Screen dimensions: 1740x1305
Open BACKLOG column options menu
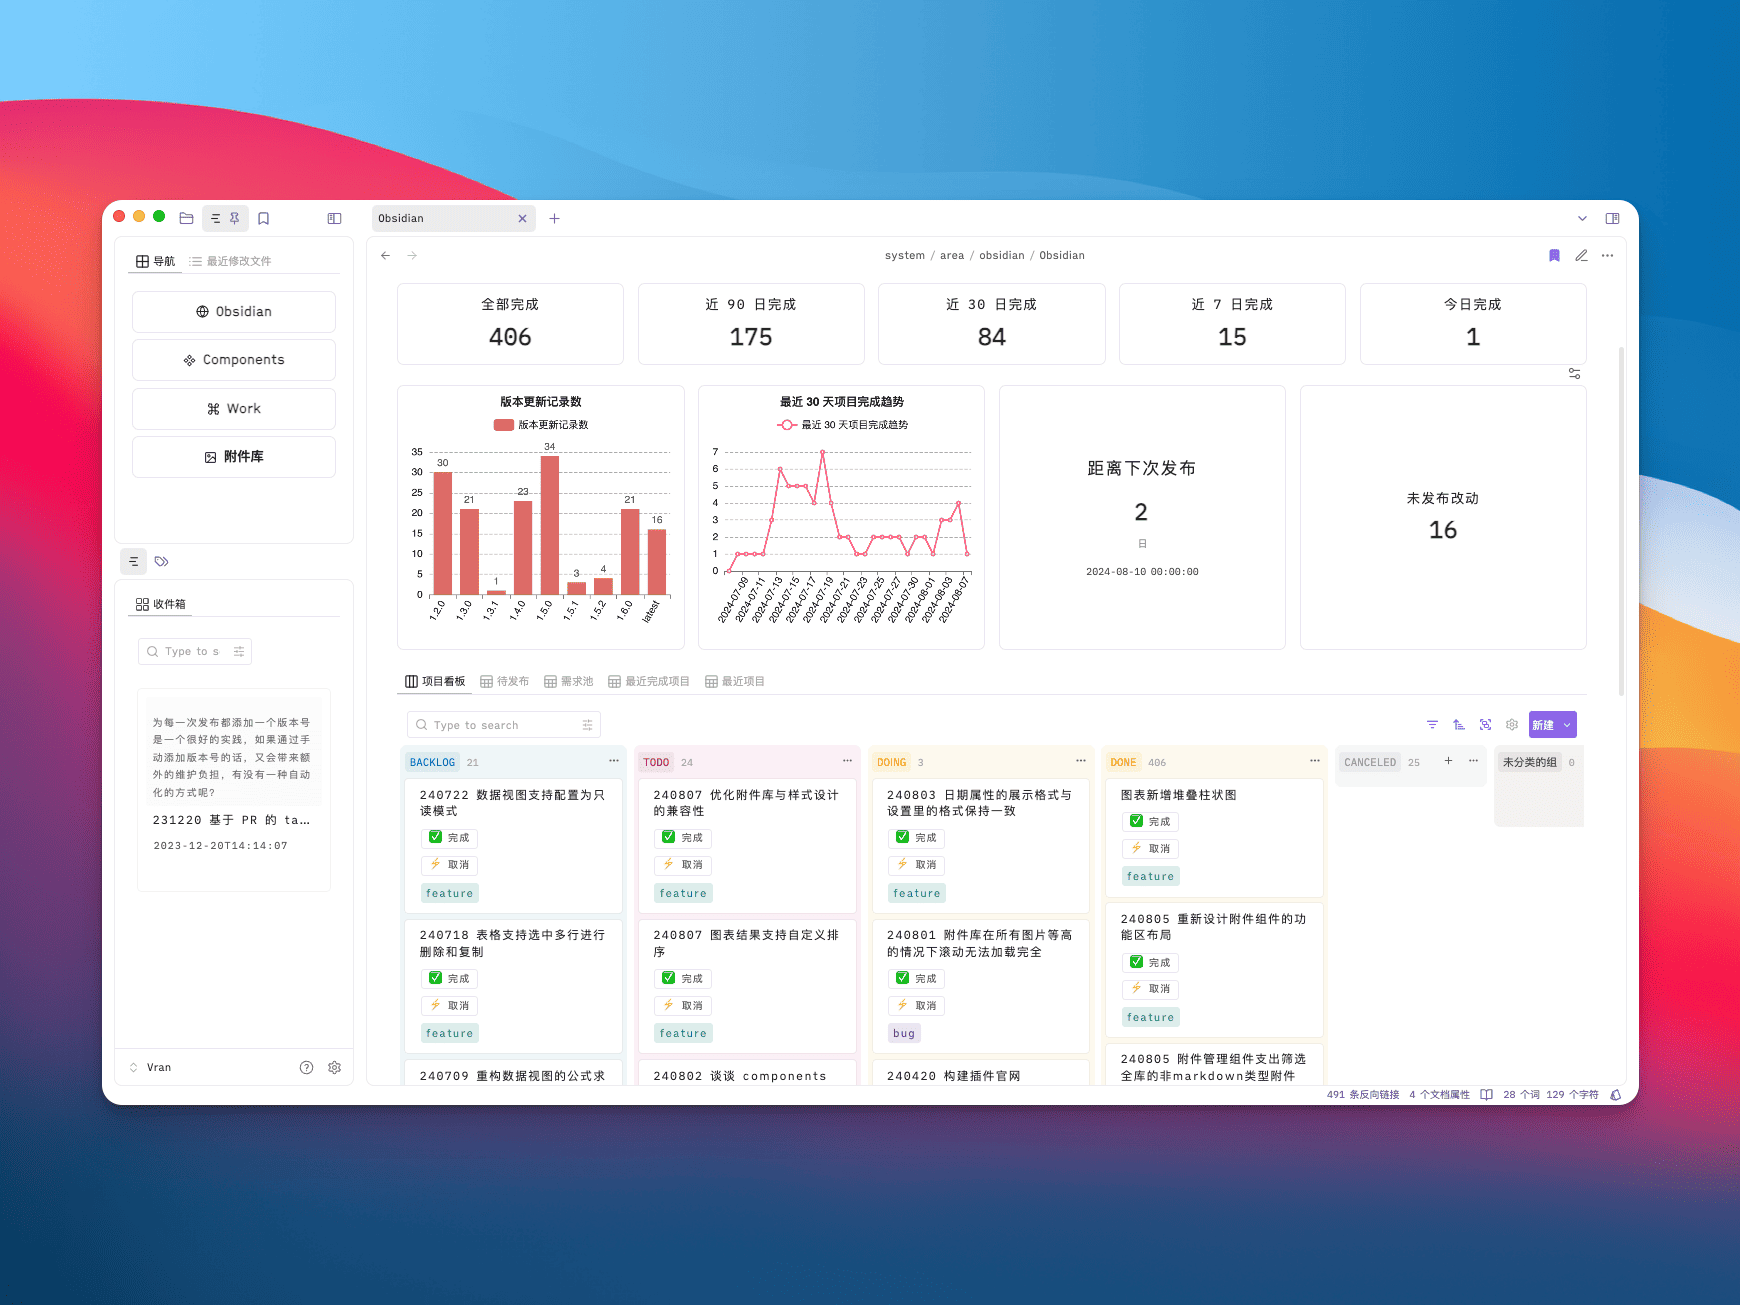pos(613,761)
